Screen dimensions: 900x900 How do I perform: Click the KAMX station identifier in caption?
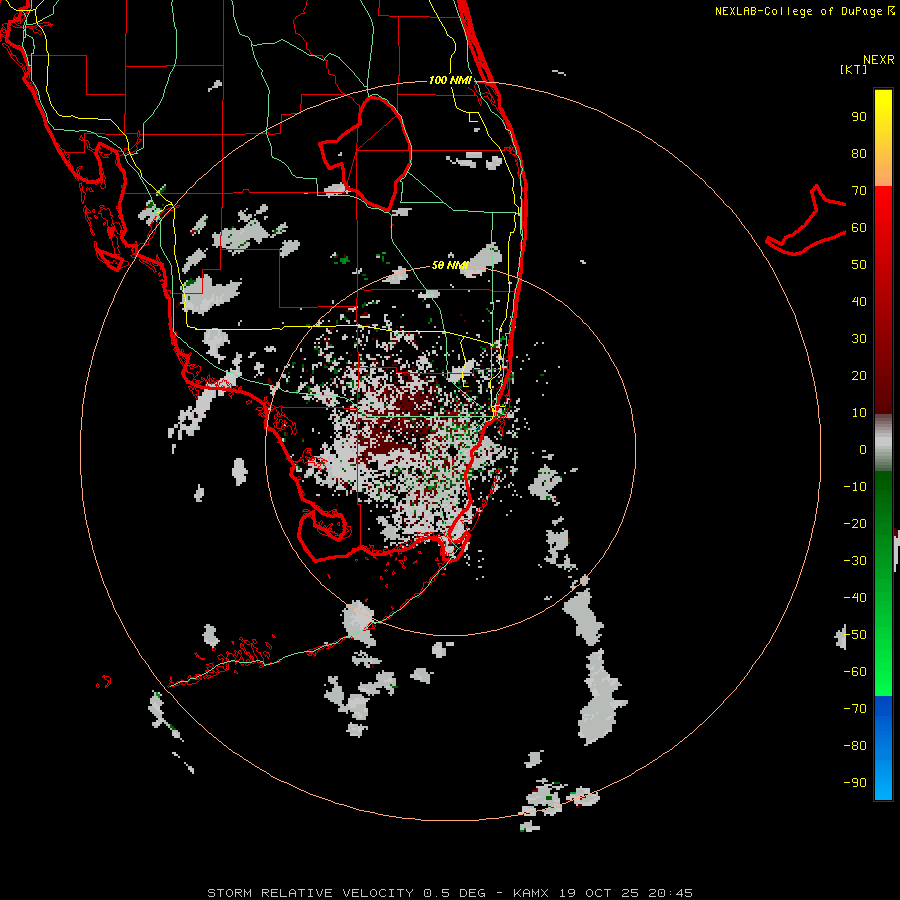pyautogui.click(x=531, y=893)
